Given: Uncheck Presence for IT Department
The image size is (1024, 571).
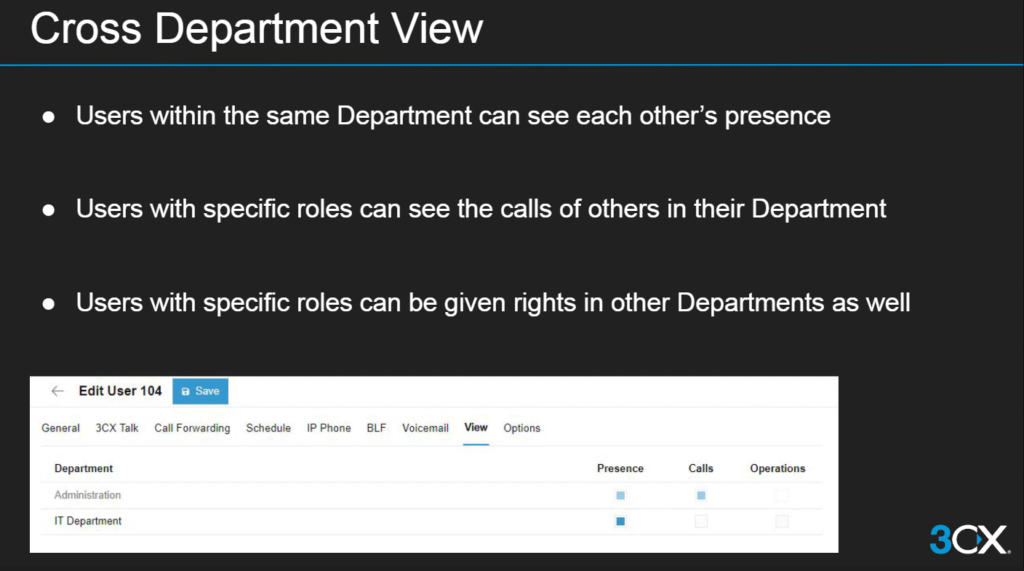Looking at the screenshot, I should click(x=620, y=521).
